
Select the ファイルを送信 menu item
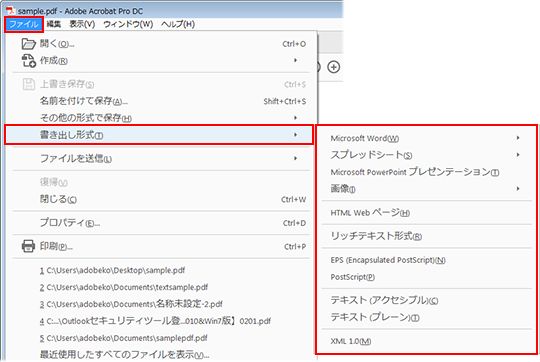[x=160, y=158]
